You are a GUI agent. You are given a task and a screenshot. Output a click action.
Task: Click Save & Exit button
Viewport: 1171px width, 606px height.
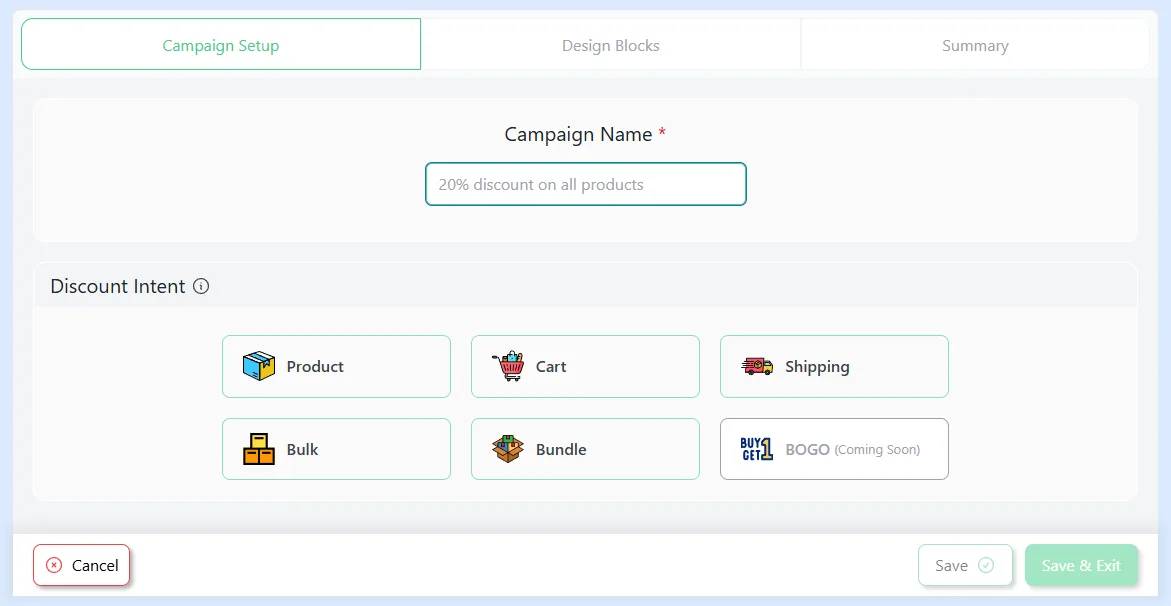[1081, 565]
